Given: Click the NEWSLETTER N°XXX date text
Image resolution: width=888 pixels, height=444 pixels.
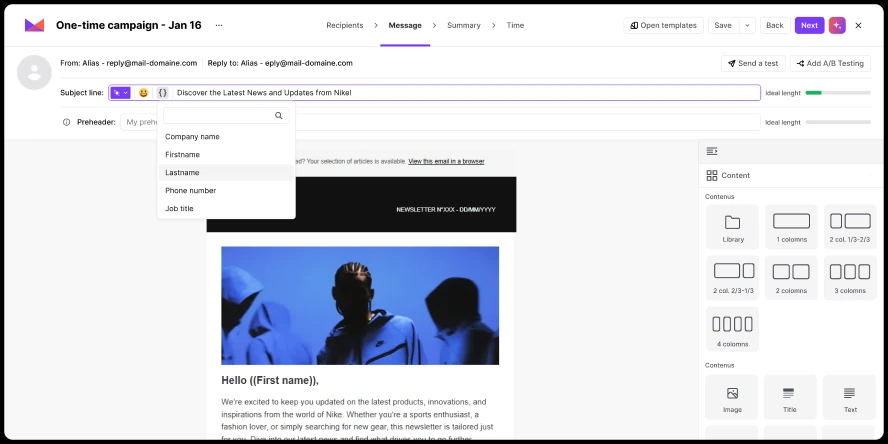Looking at the screenshot, I should pos(446,210).
